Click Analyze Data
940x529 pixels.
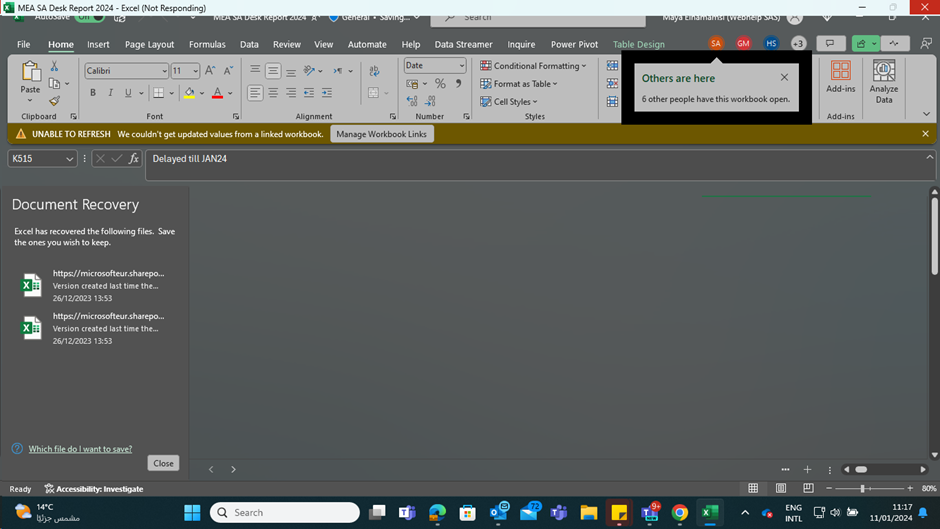pos(884,82)
